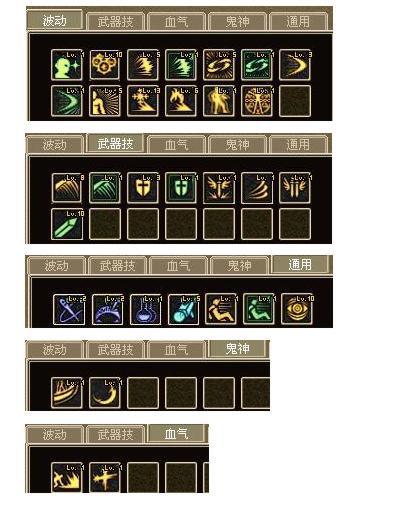Viewport: 402px width, 513px height.
Task: Select the golden eye Lv.10 skill
Action: (297, 309)
